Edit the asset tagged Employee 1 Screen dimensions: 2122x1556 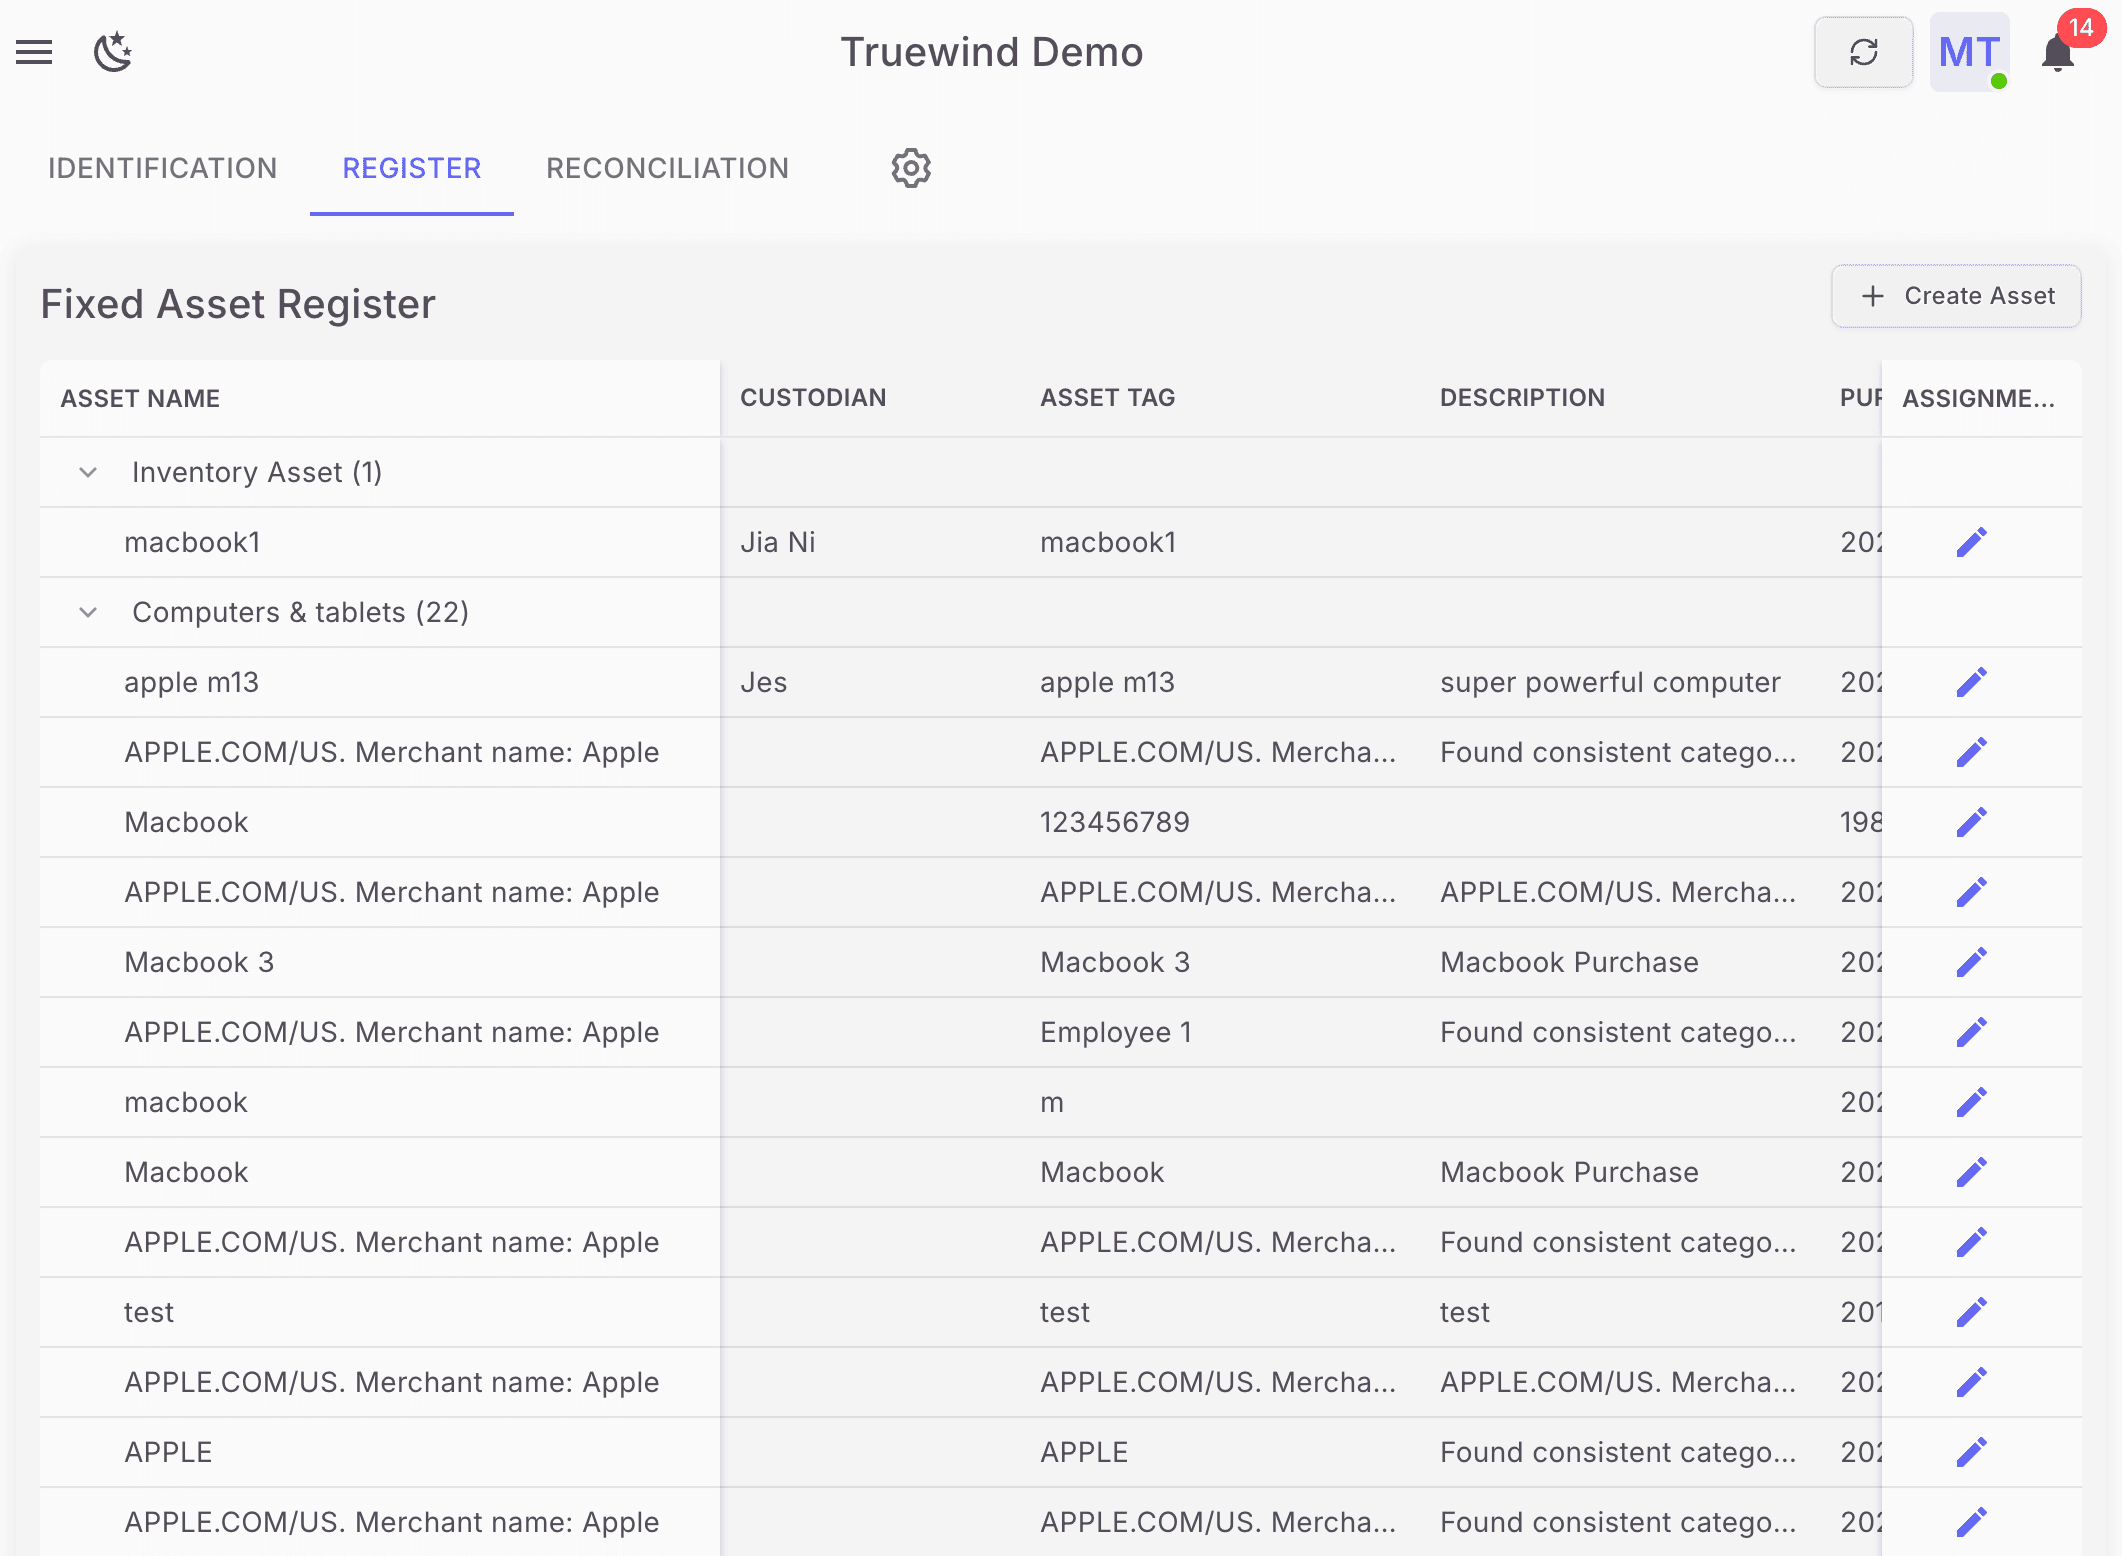[x=1971, y=1031]
